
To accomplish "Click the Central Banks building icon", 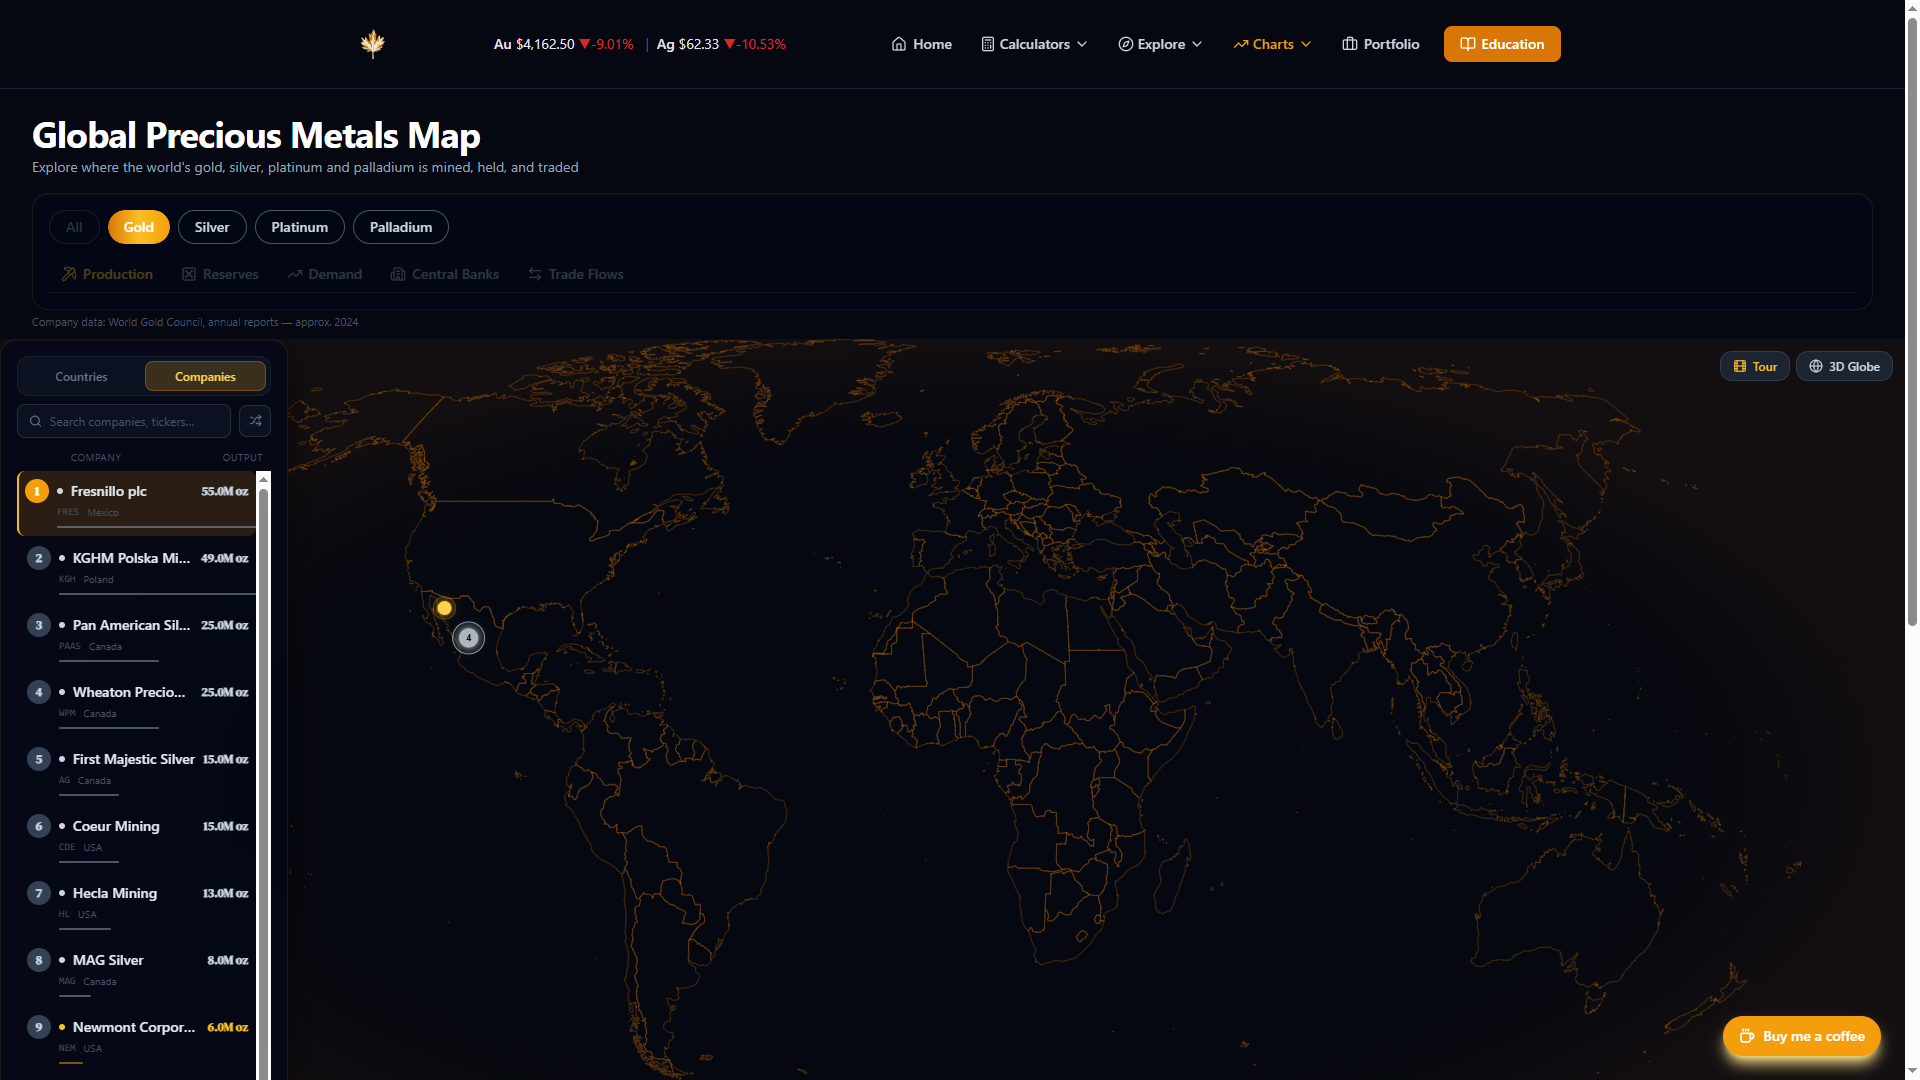I will [398, 274].
